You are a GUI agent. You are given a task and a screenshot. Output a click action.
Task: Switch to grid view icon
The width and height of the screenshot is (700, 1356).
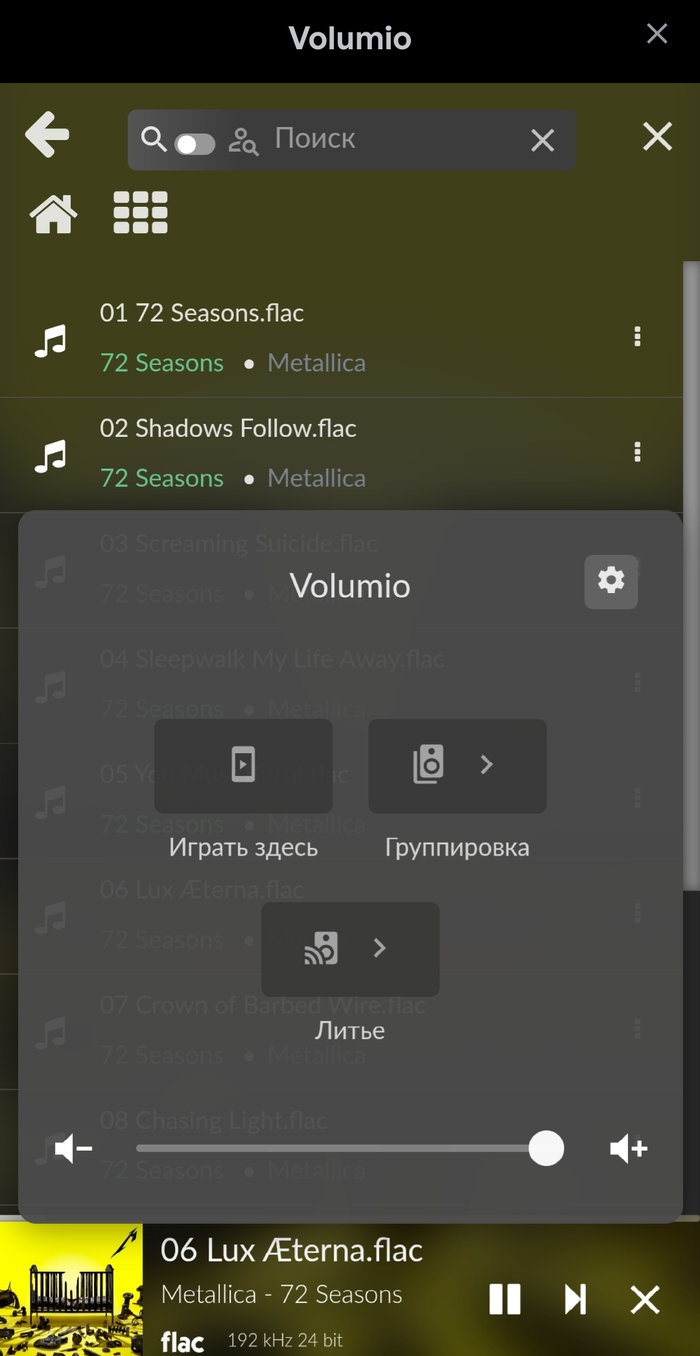click(x=140, y=213)
